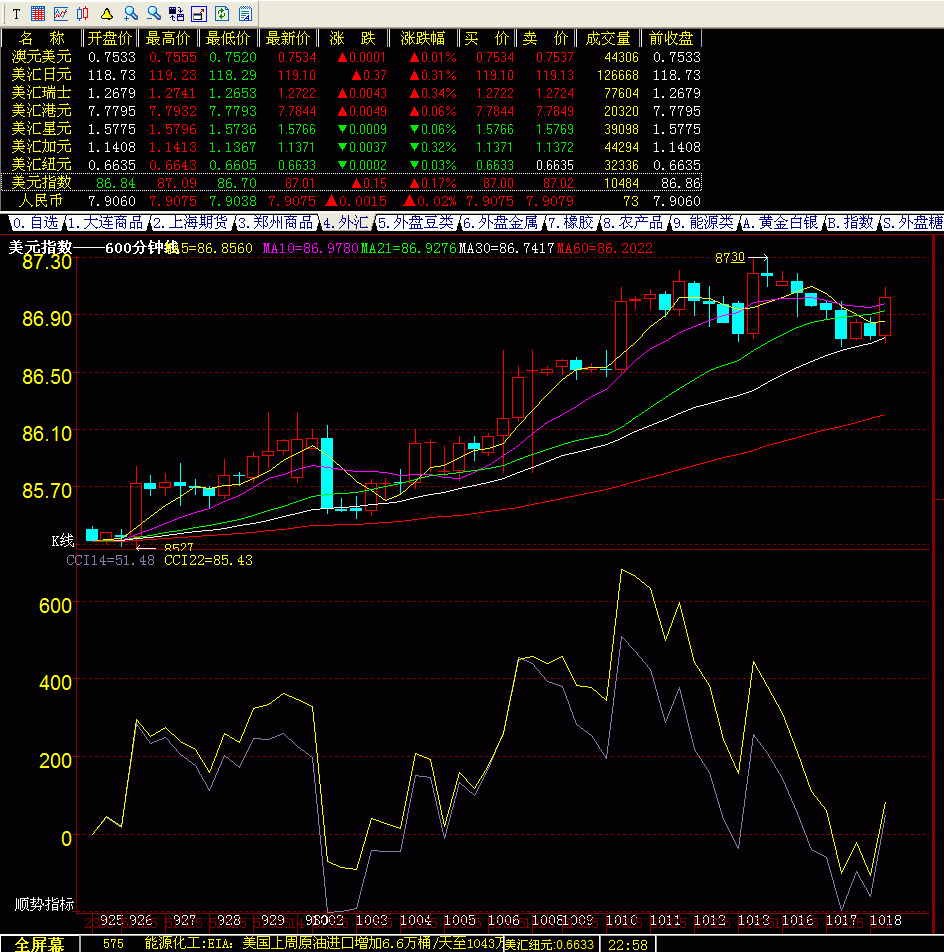Viewport: 944px width, 952px height.
Task: Click the EIA crude oil news ticker
Action: point(325,944)
